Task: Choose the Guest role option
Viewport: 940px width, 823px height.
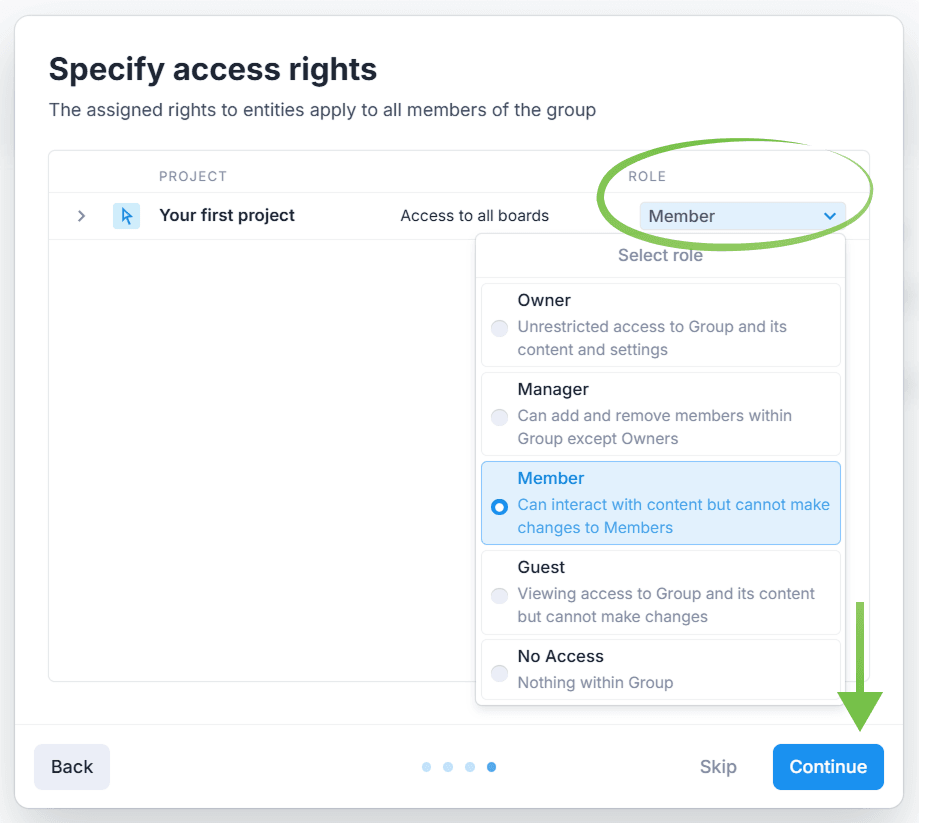Action: pos(660,592)
